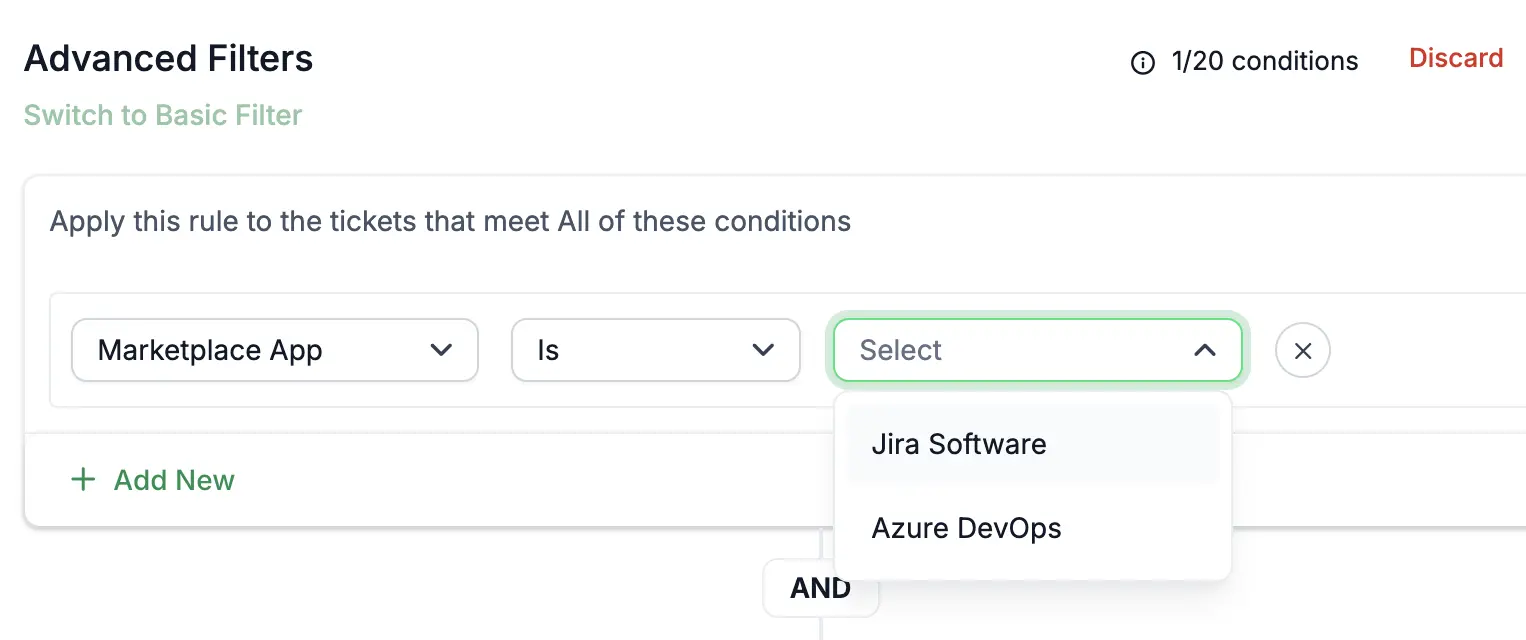Click the Select placeholder text in value field
This screenshot has width=1526, height=640.
pos(901,350)
